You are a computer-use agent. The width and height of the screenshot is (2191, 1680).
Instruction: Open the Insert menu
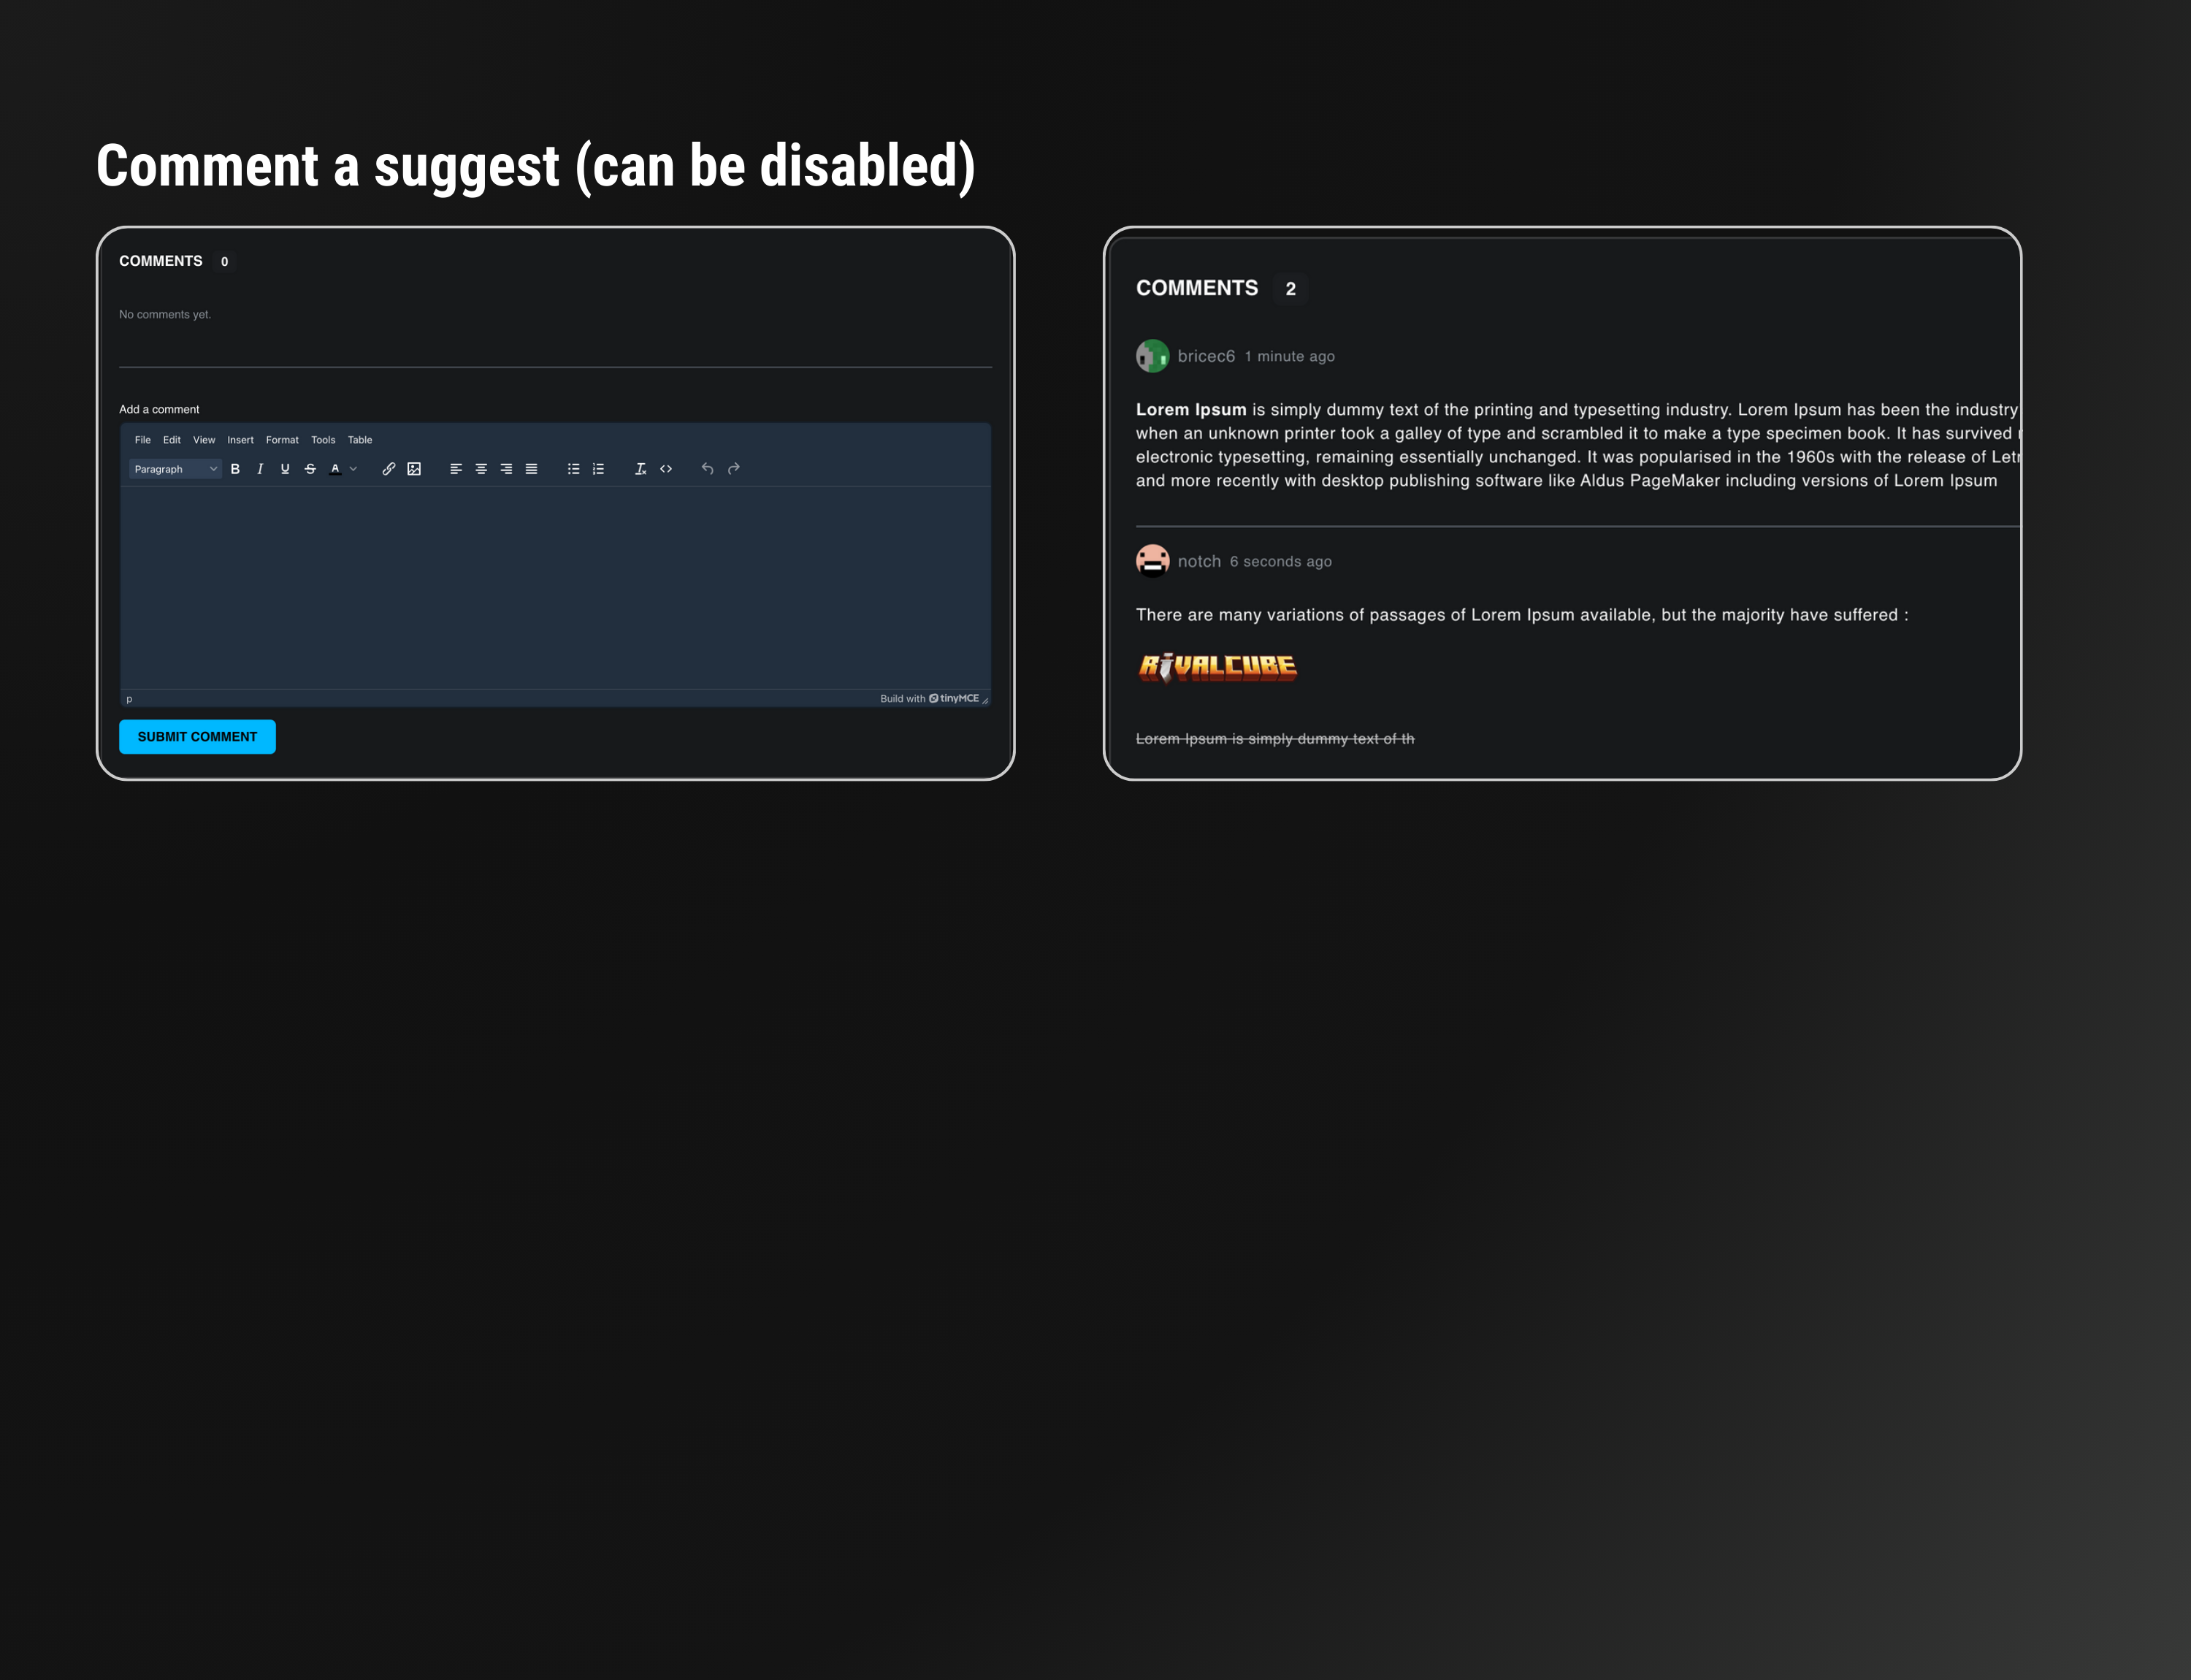[x=240, y=440]
